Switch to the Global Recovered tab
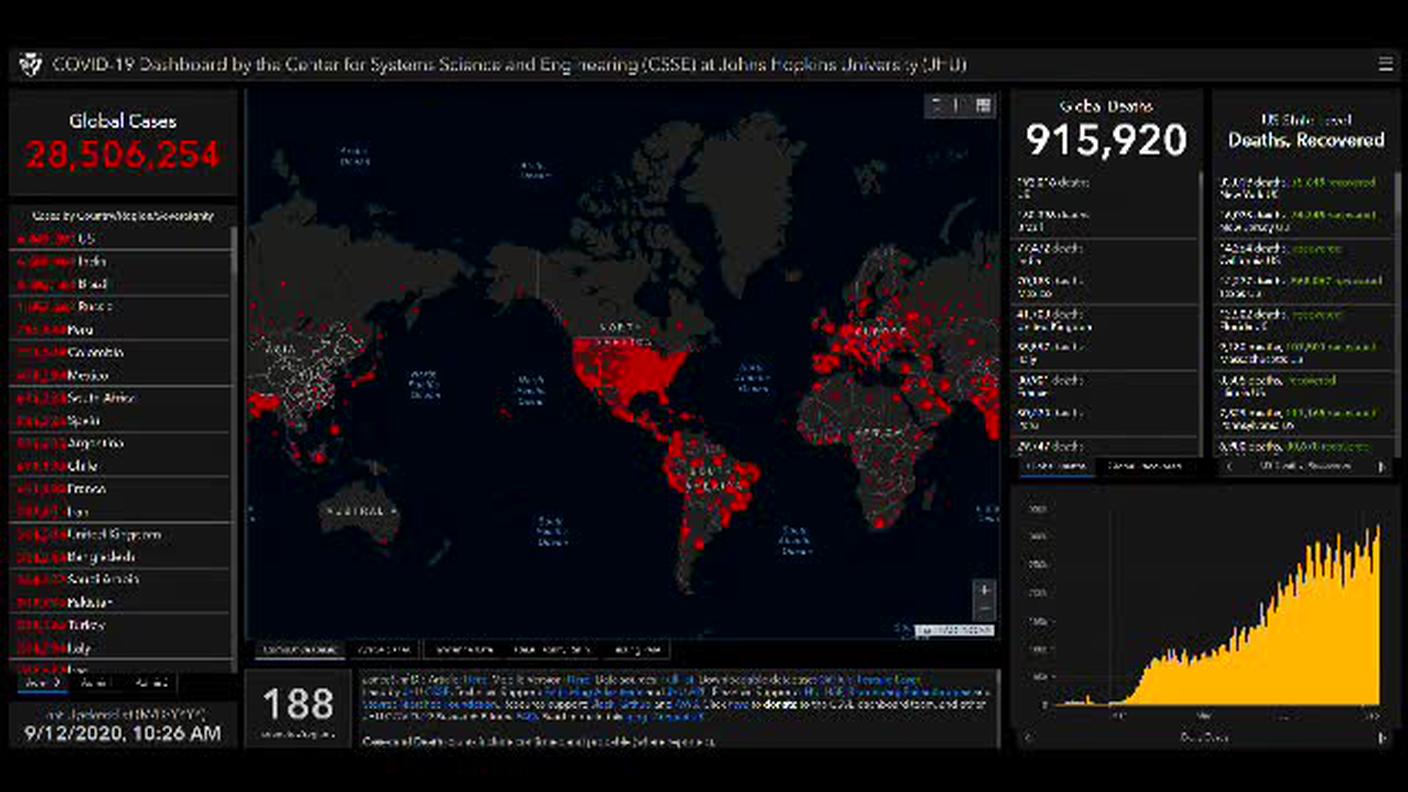 click(1145, 466)
